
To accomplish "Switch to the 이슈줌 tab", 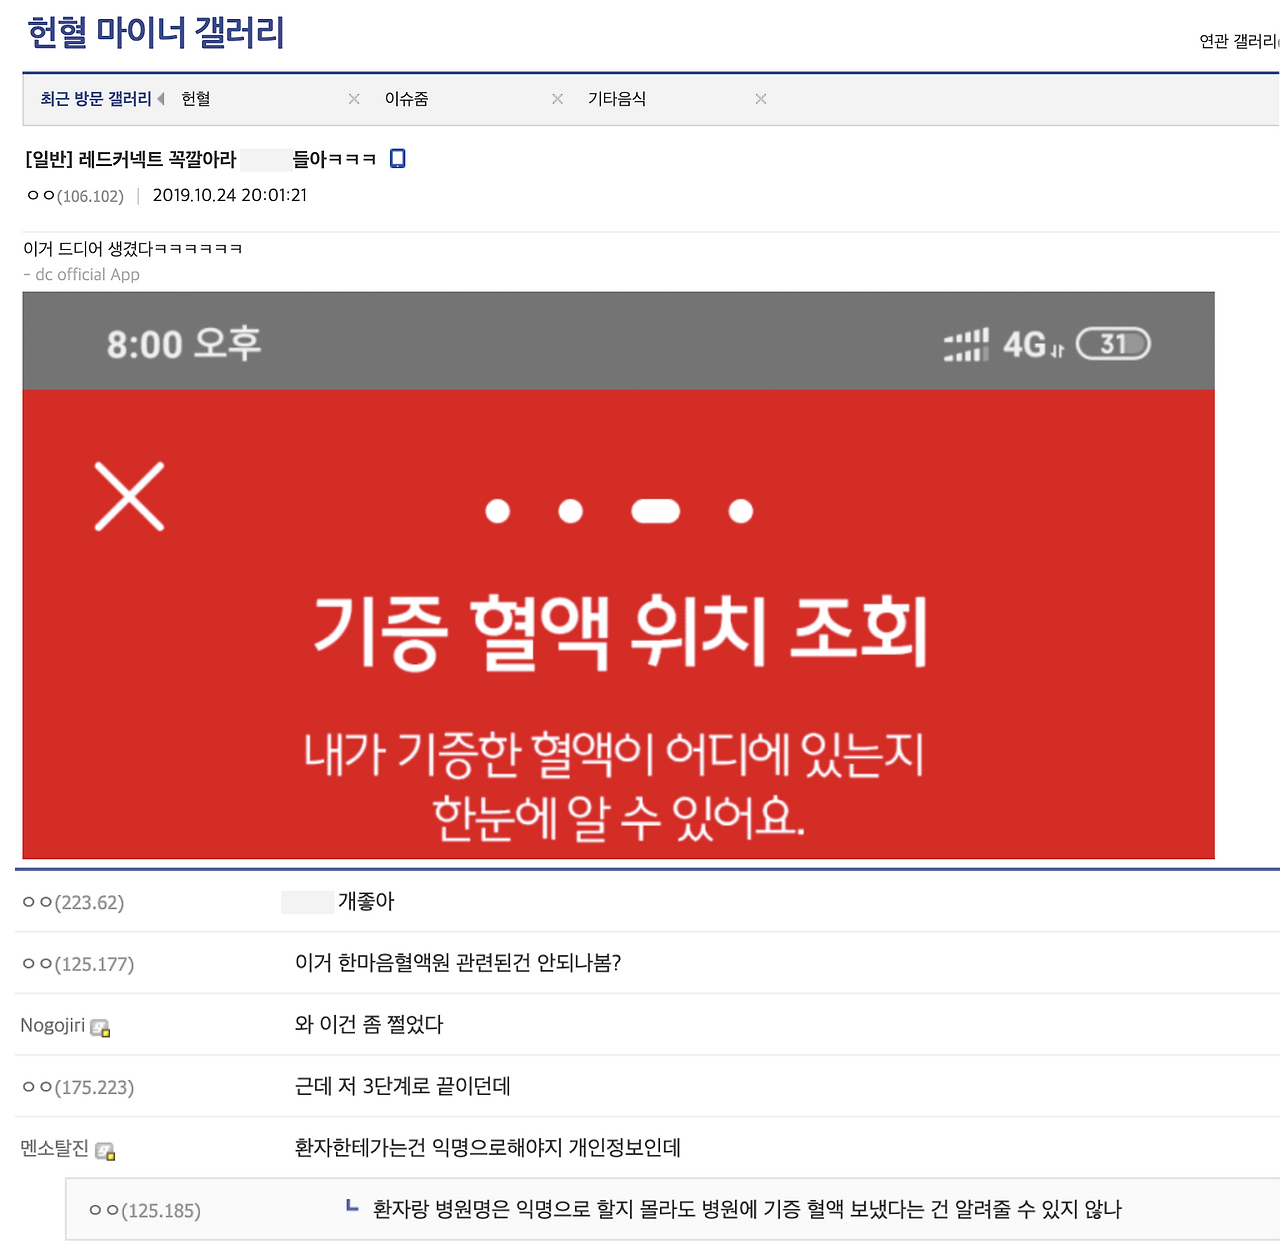I will 408,99.
